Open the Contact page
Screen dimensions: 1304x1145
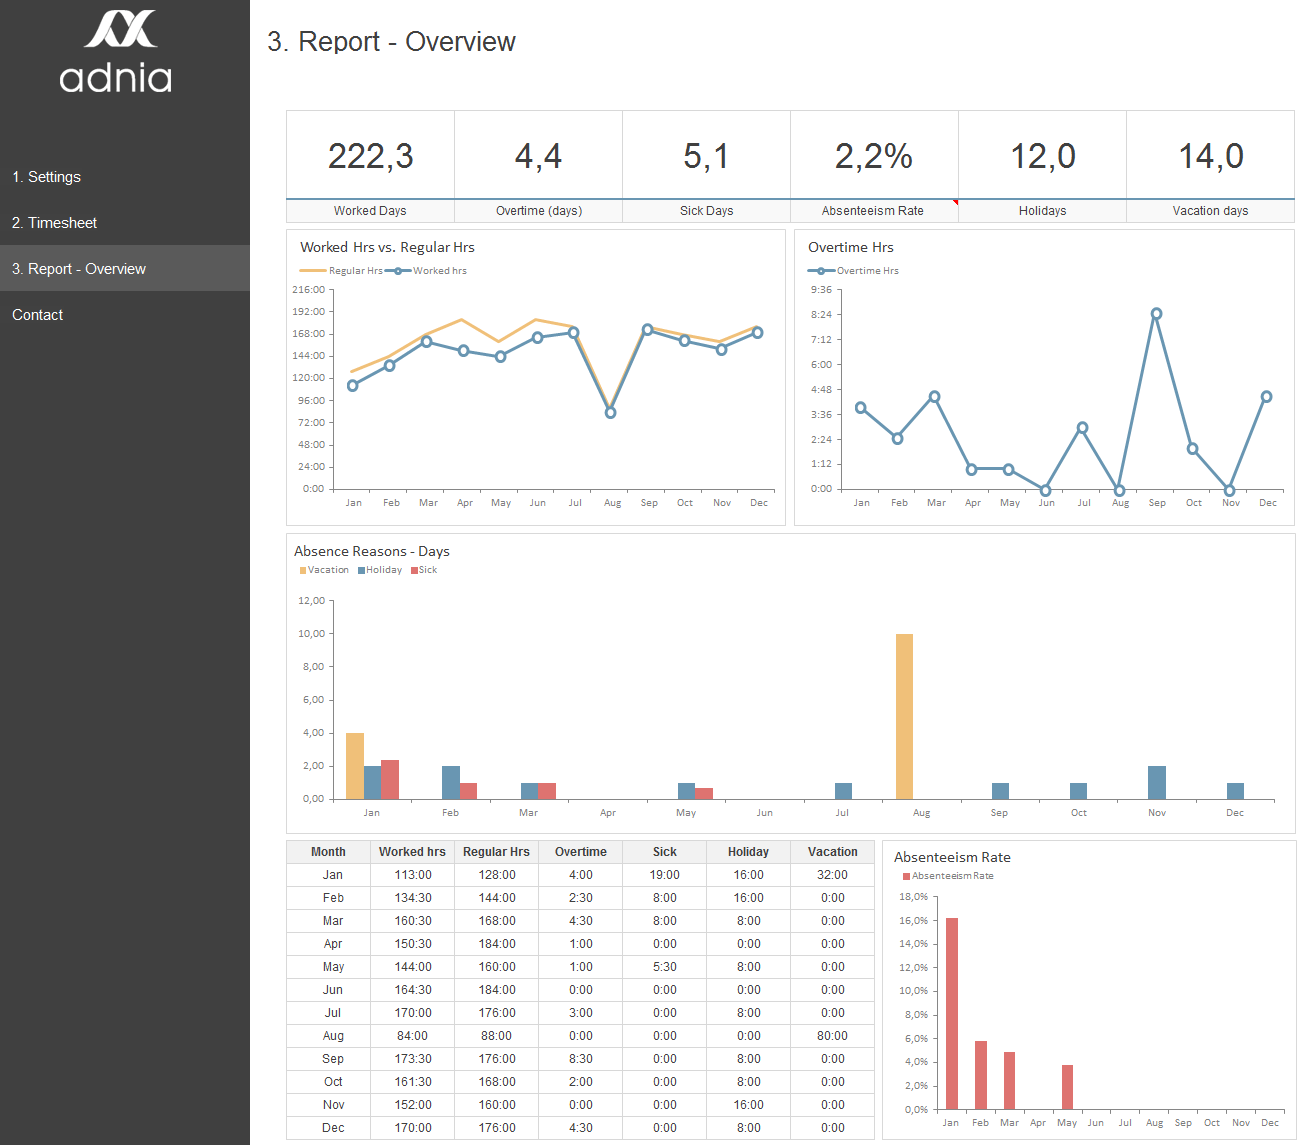click(x=37, y=314)
